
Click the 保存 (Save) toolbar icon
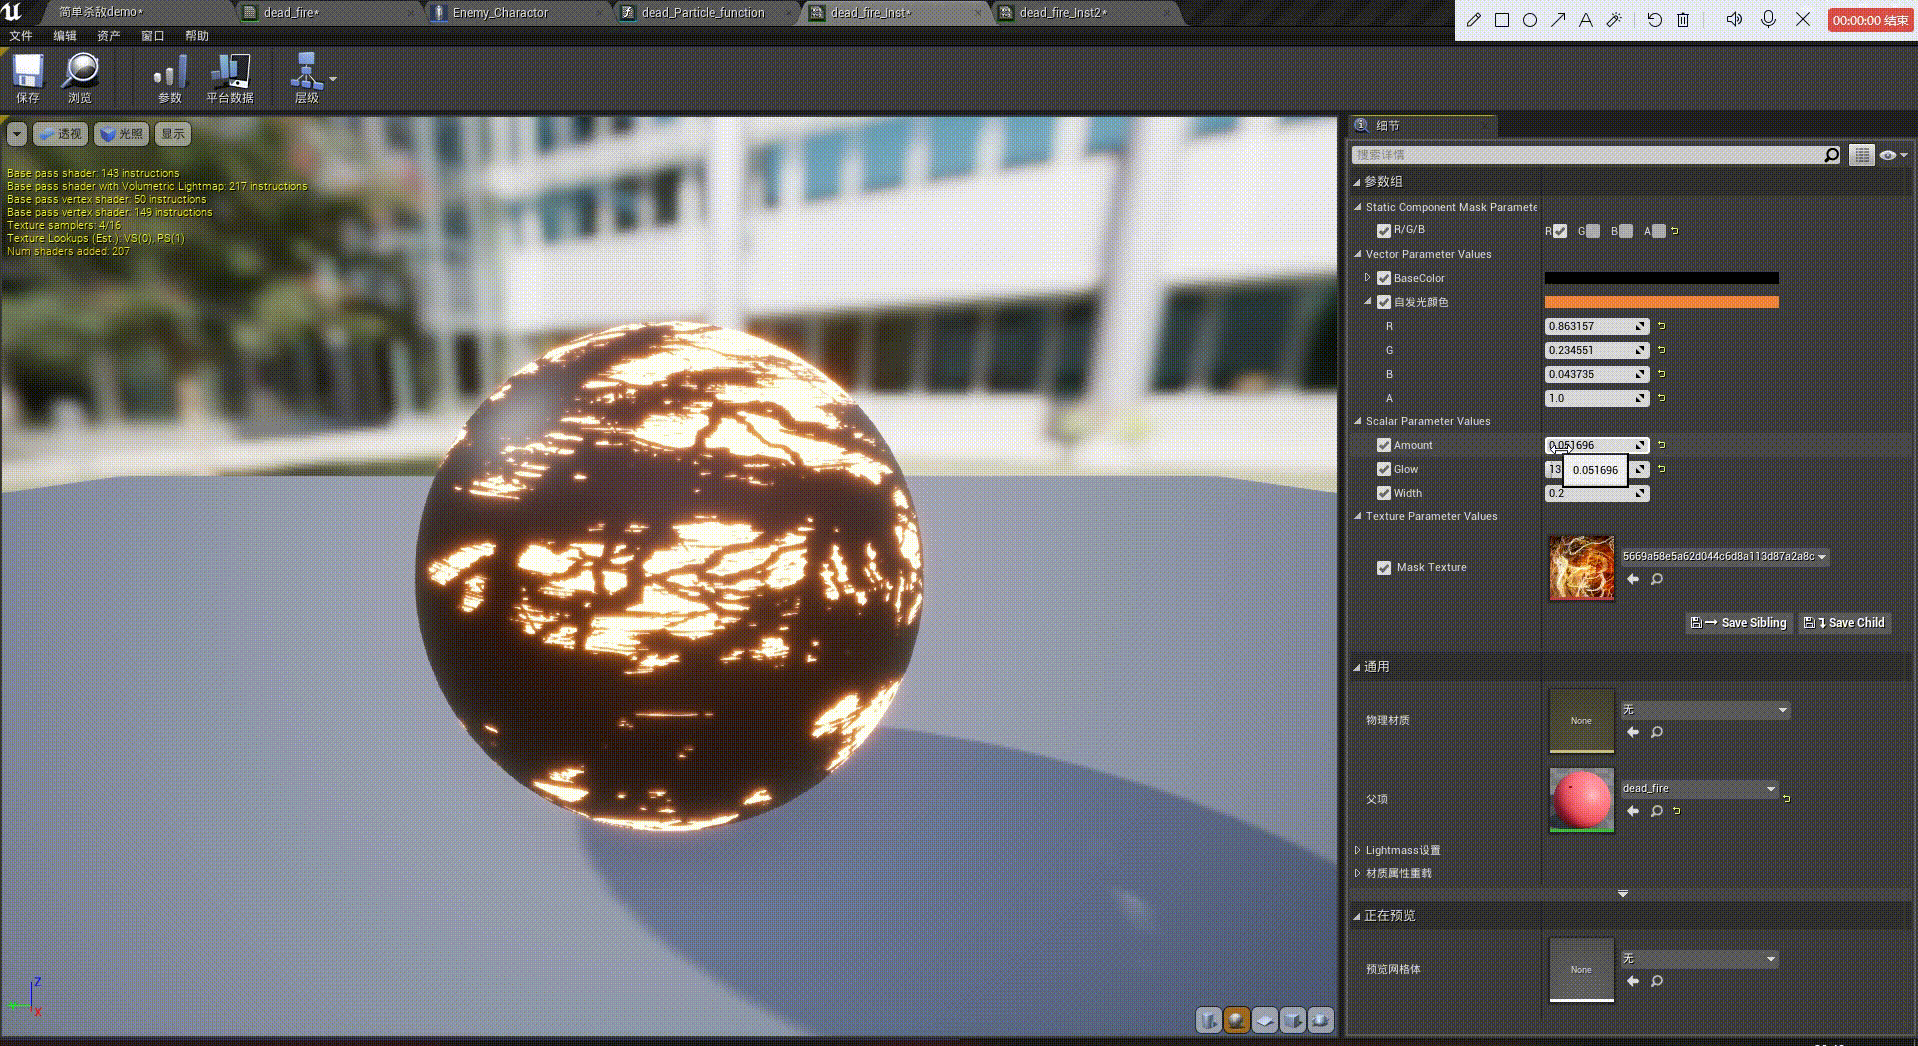pos(28,78)
